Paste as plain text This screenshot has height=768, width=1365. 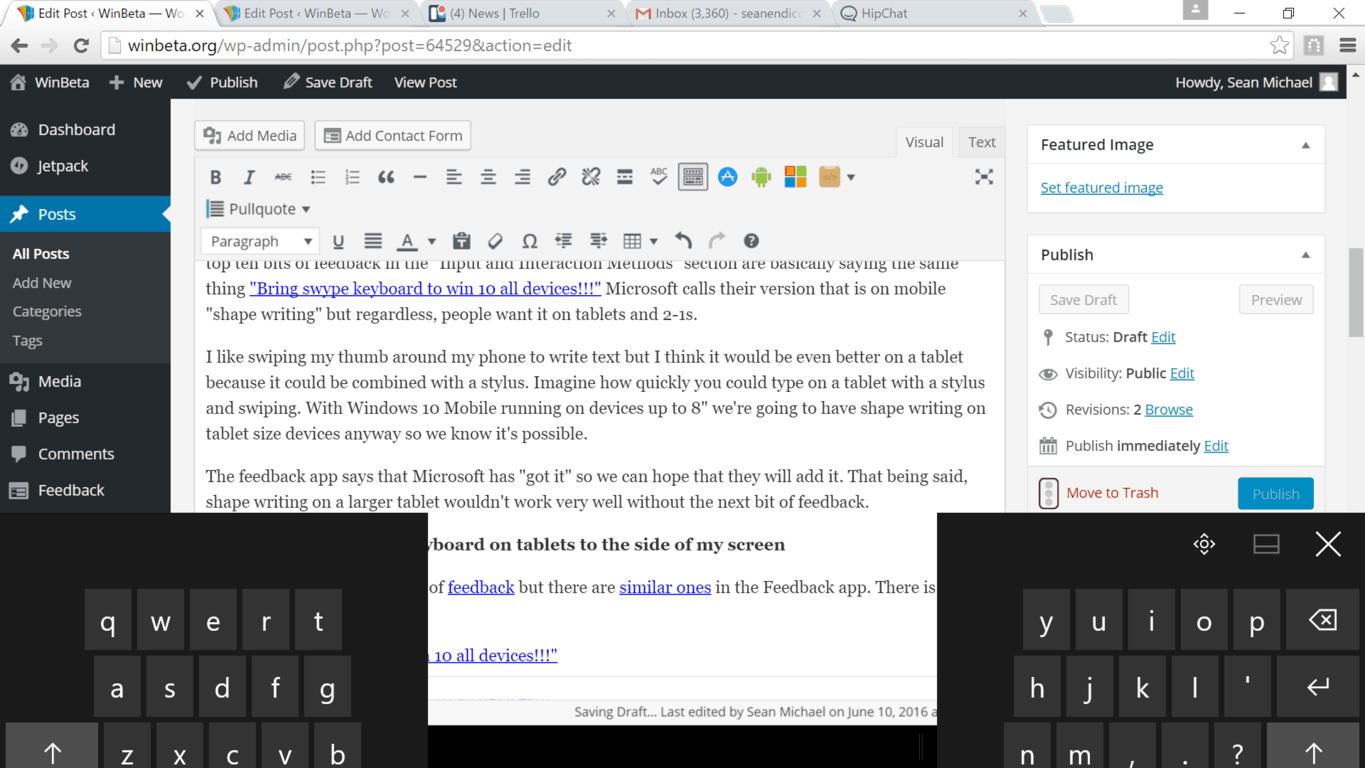(461, 241)
